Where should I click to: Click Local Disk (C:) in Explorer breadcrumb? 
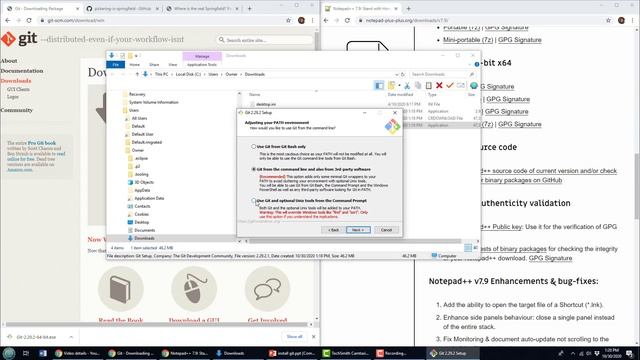coord(188,74)
